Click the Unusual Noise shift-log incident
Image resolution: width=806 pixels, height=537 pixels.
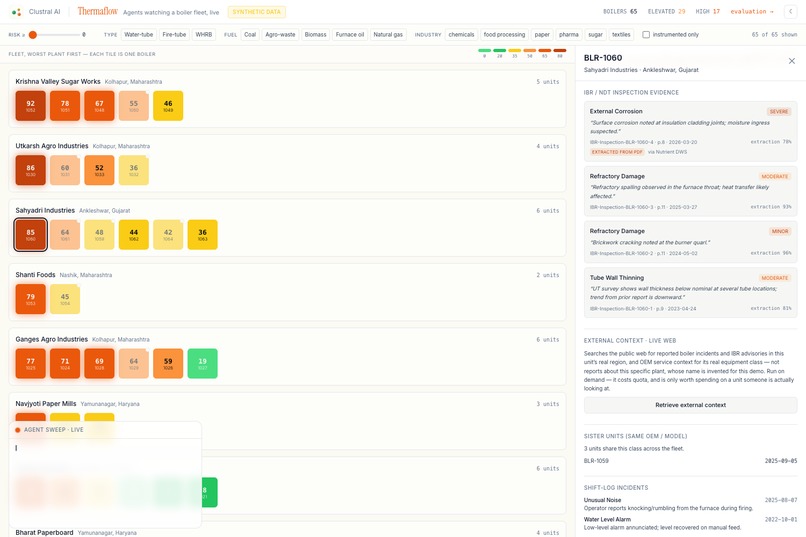pos(690,504)
